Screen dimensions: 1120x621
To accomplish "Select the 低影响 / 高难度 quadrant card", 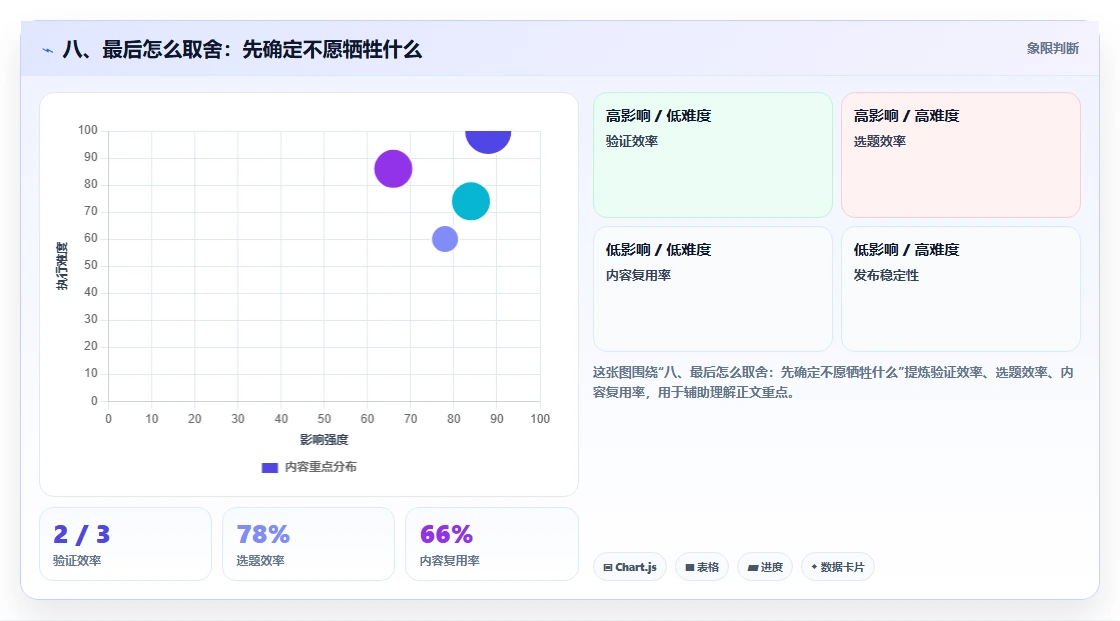I will coord(961,289).
